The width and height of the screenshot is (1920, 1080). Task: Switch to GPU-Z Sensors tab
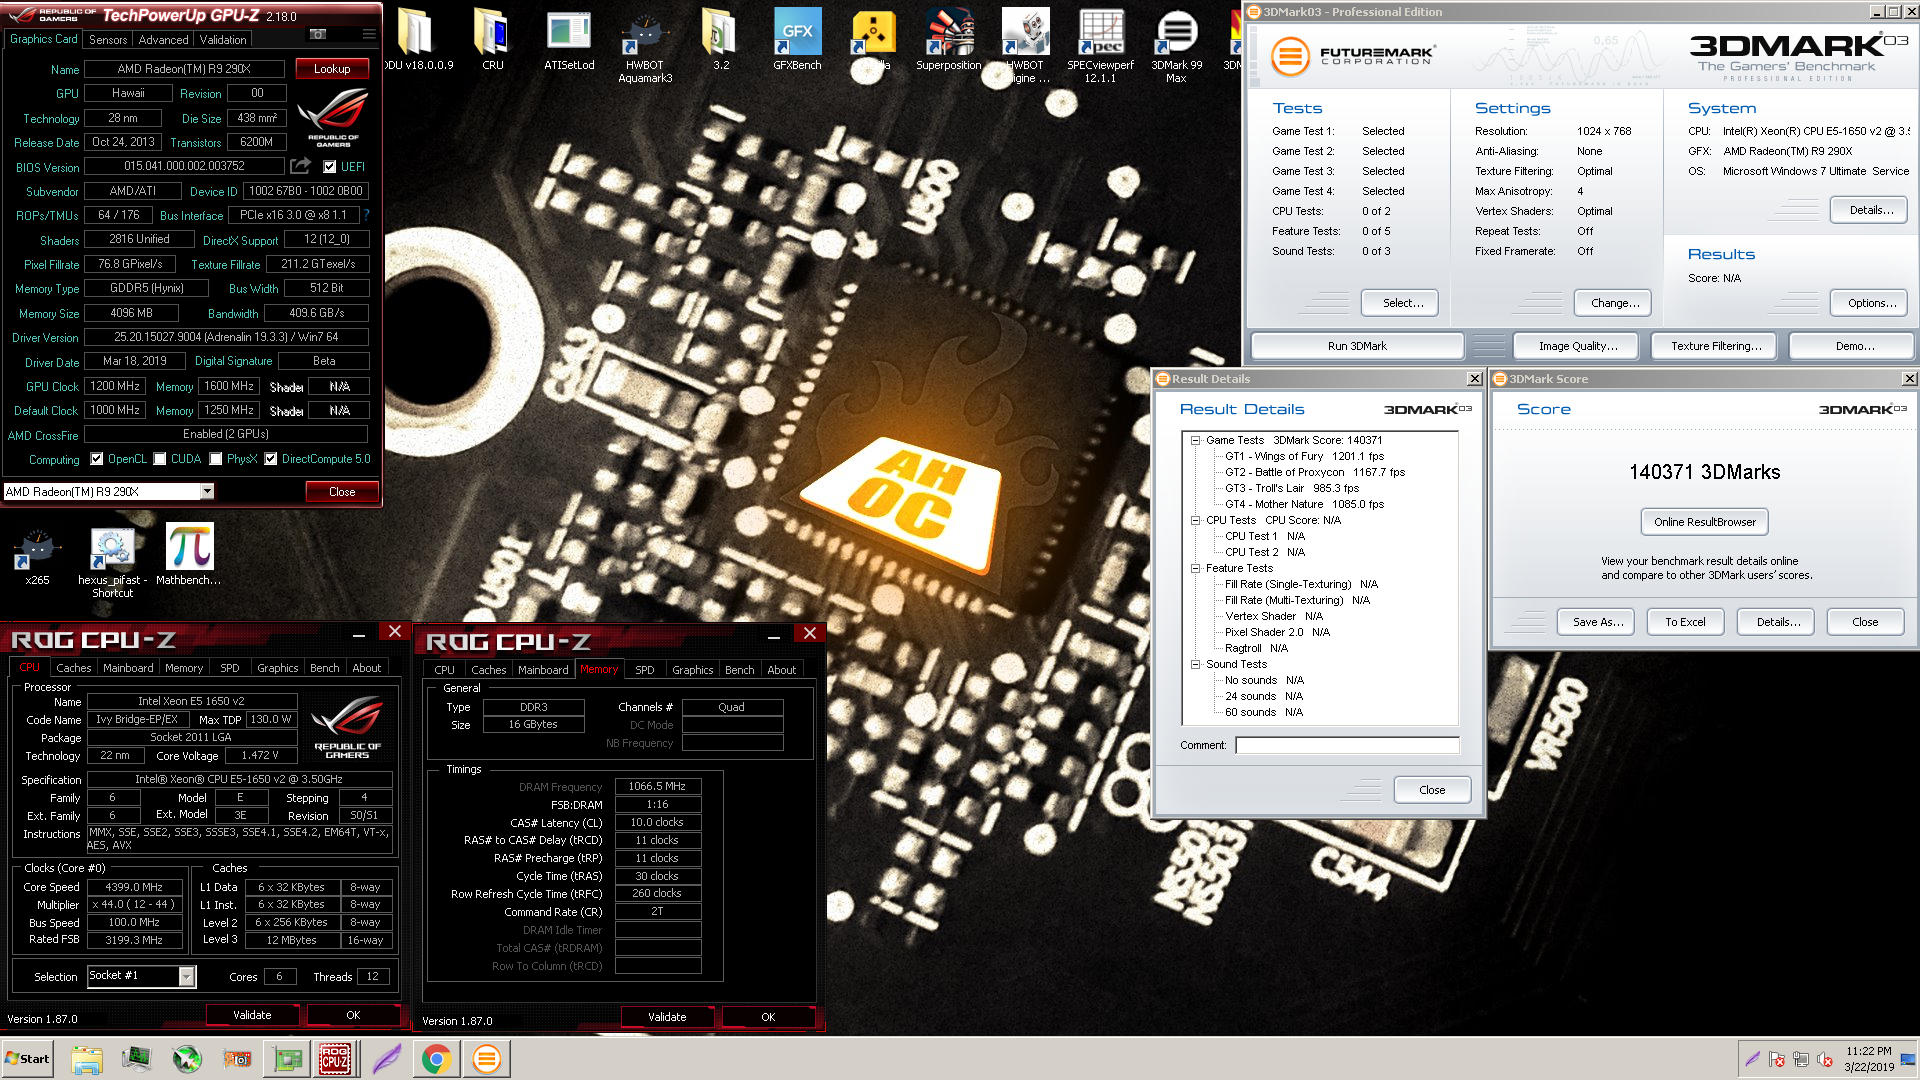click(108, 40)
